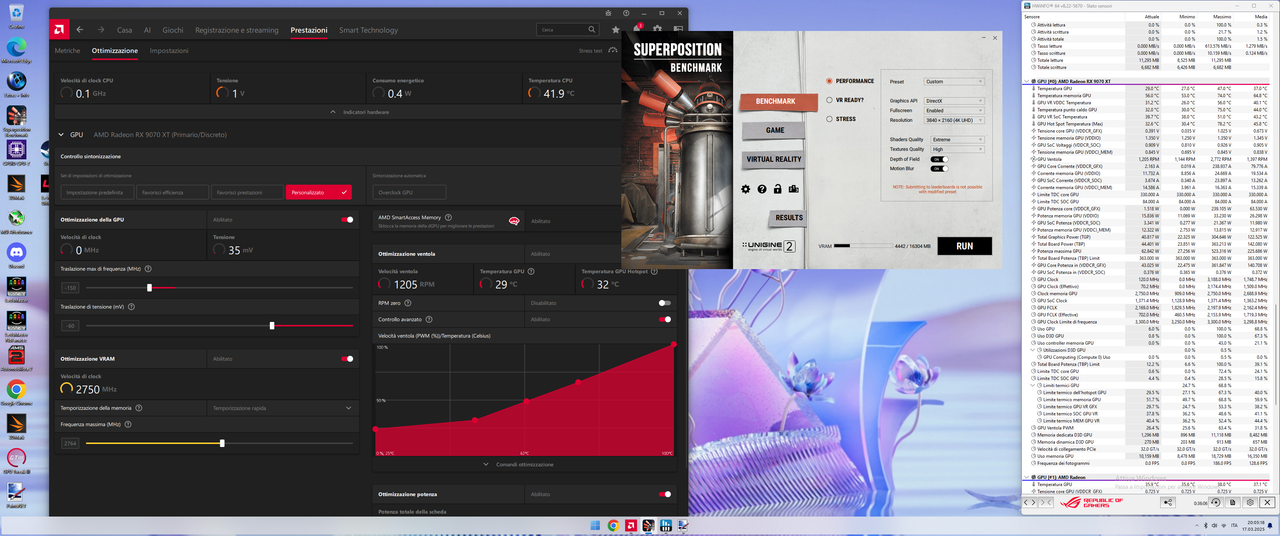Open Superposition leaderboard icon
1280x536 pixels.
pyautogui.click(x=794, y=189)
